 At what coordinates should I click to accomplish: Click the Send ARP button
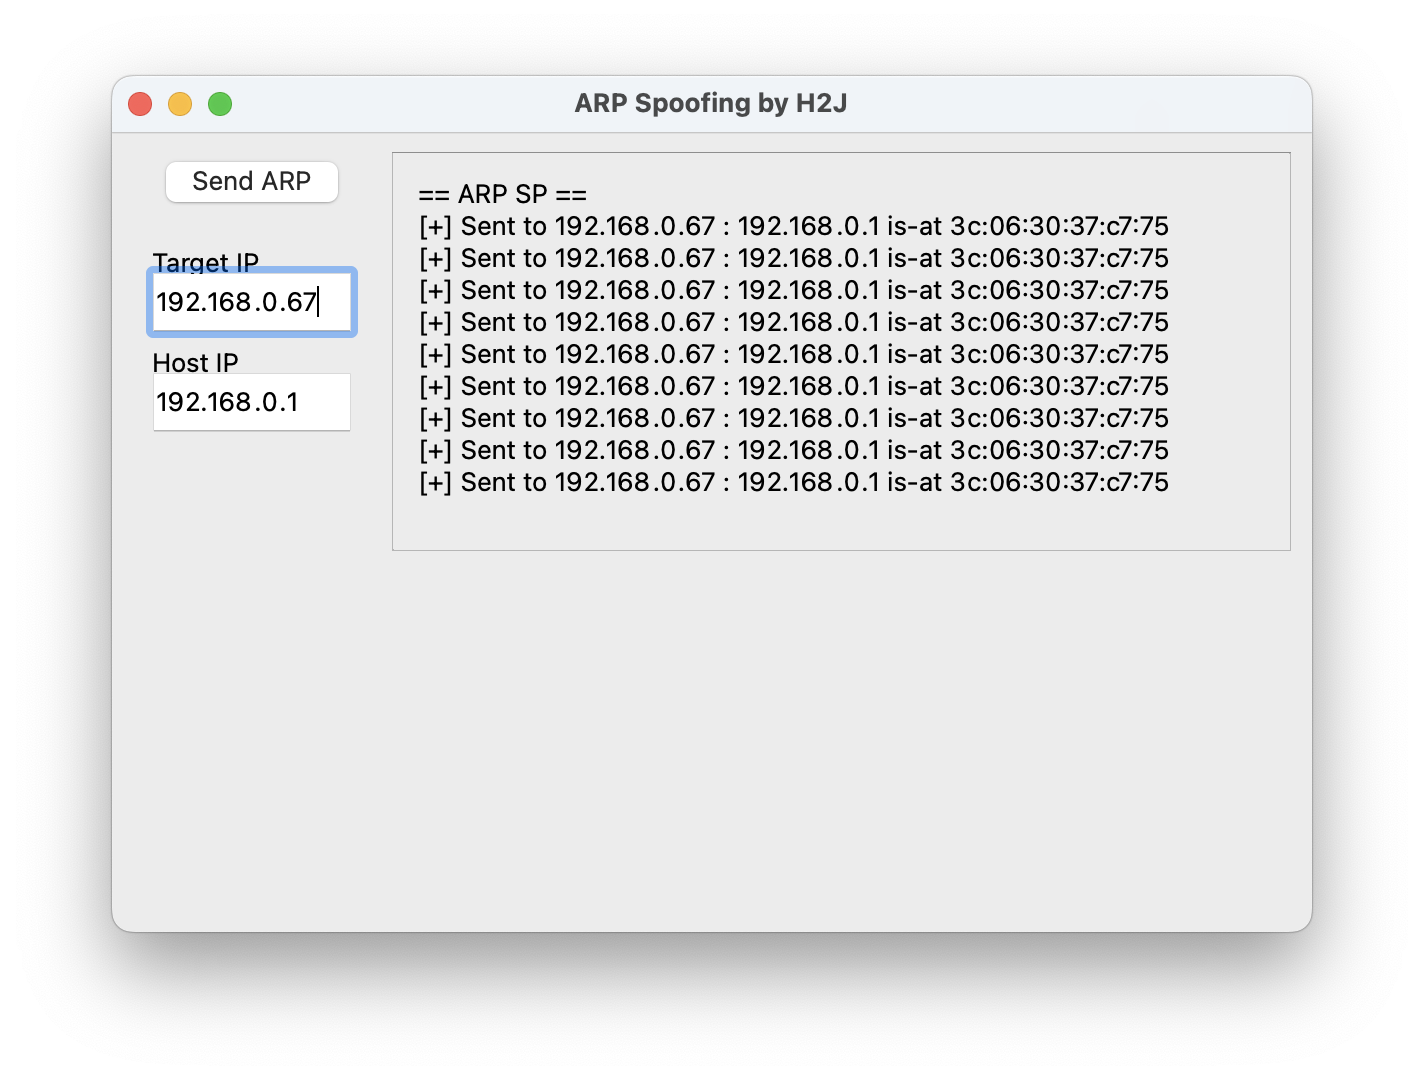252,182
